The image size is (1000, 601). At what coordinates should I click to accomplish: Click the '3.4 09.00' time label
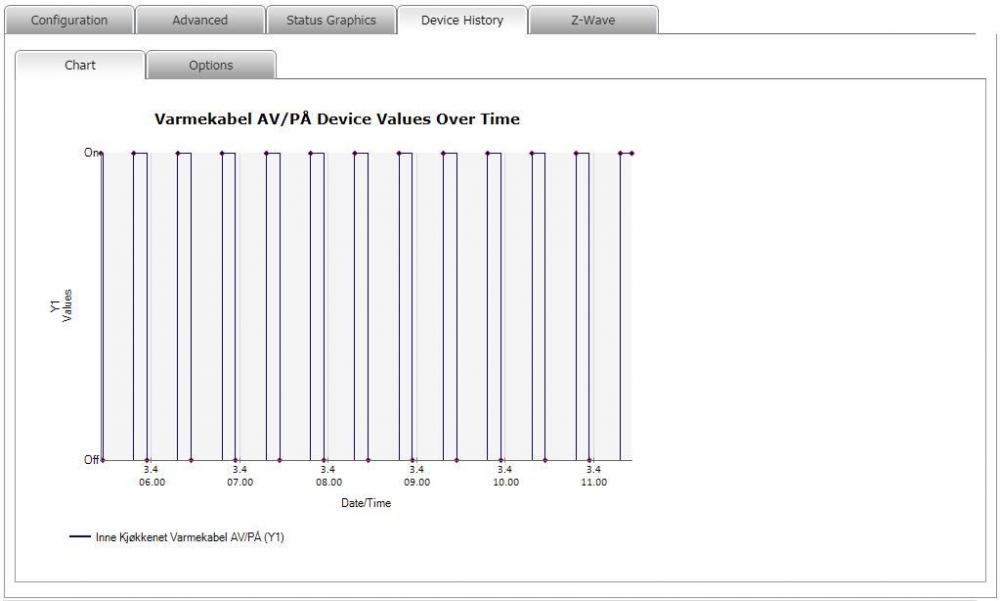[x=416, y=476]
